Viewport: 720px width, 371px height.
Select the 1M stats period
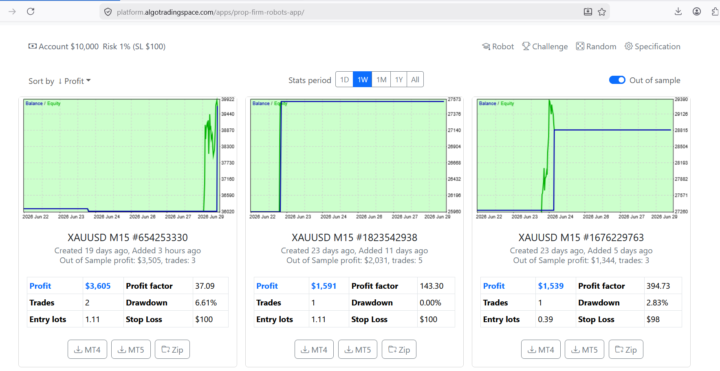[381, 79]
